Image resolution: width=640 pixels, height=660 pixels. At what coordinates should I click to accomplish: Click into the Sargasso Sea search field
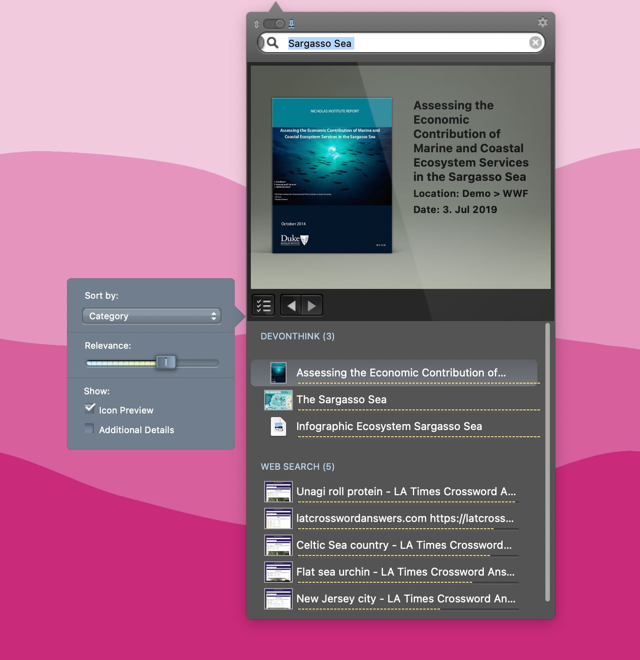click(x=401, y=43)
